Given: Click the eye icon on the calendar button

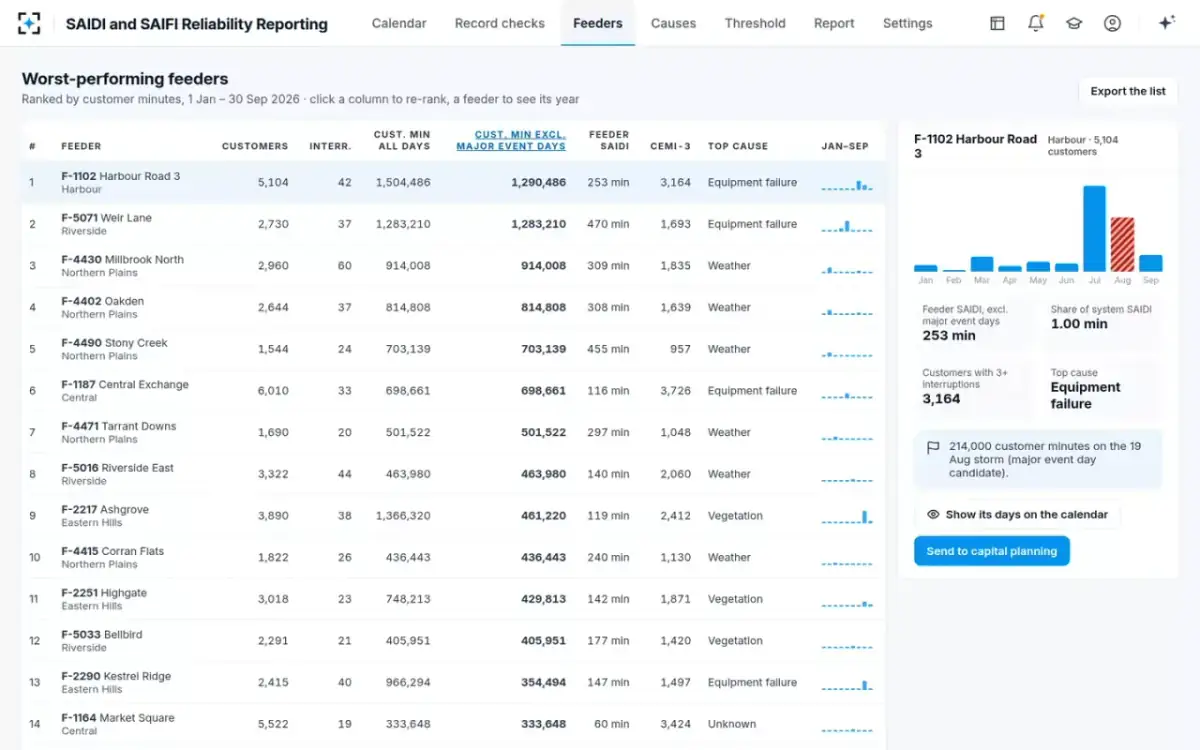Looking at the screenshot, I should pos(933,514).
